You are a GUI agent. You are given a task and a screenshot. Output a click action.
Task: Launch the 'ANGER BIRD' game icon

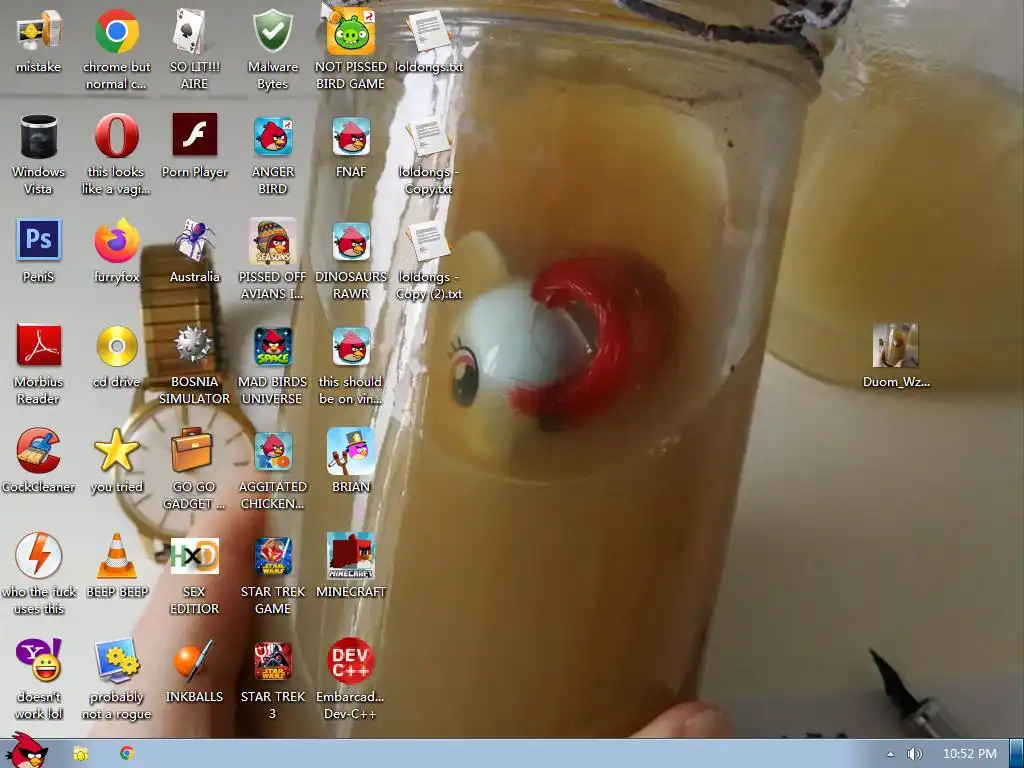point(272,136)
